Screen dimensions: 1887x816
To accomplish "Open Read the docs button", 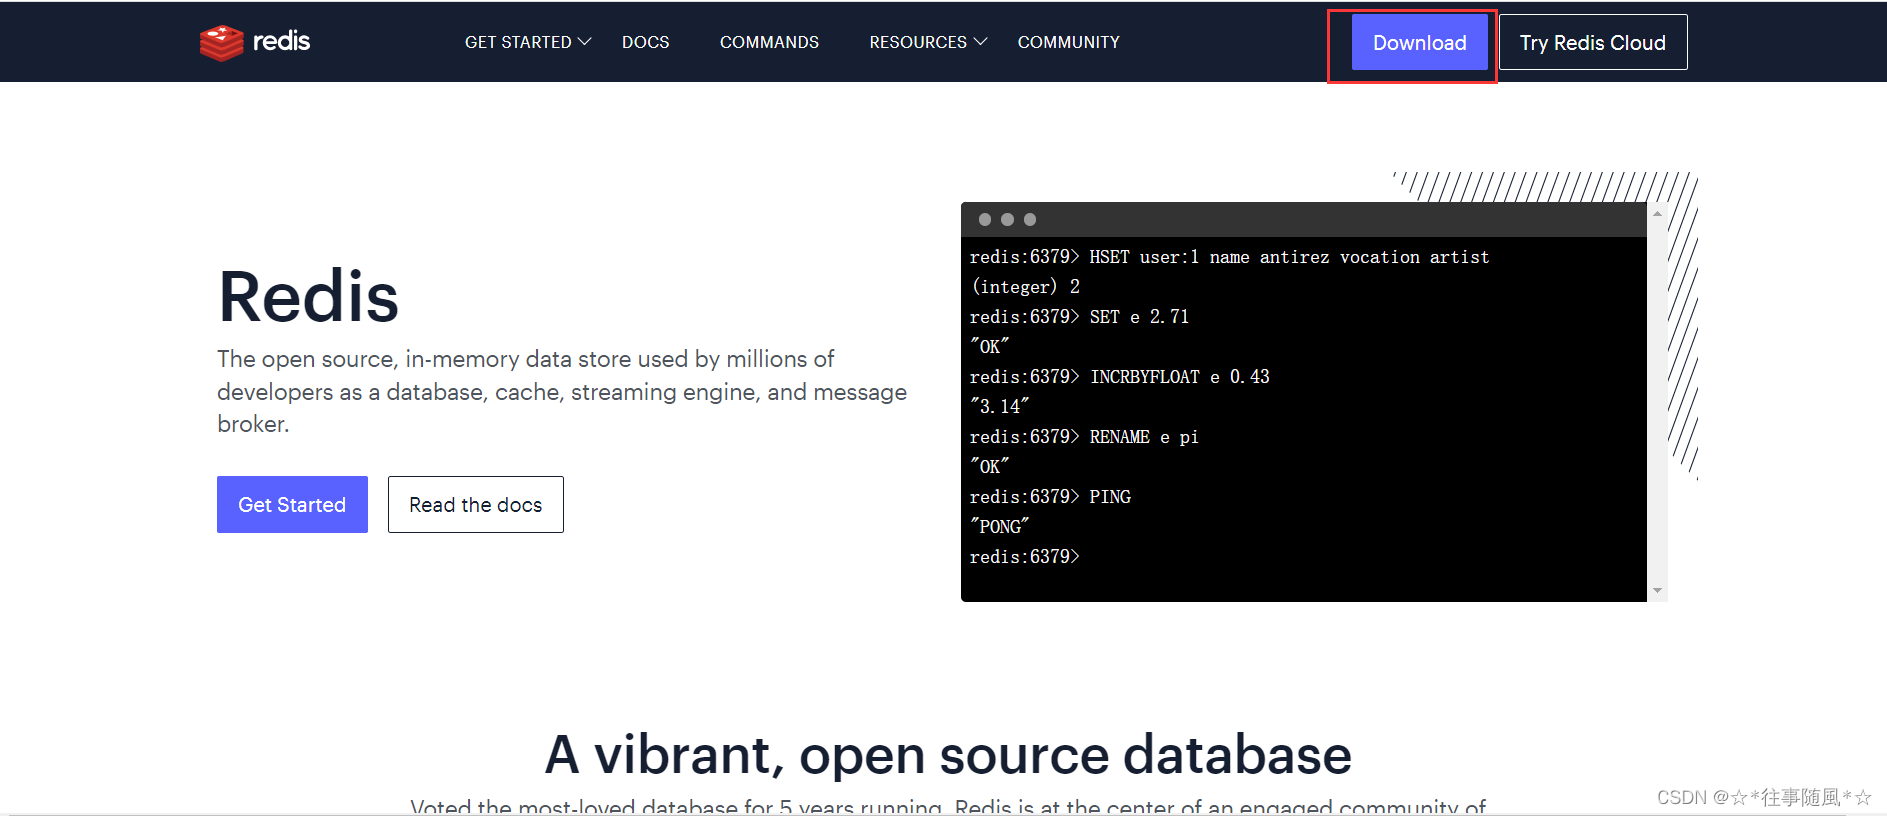I will (476, 505).
